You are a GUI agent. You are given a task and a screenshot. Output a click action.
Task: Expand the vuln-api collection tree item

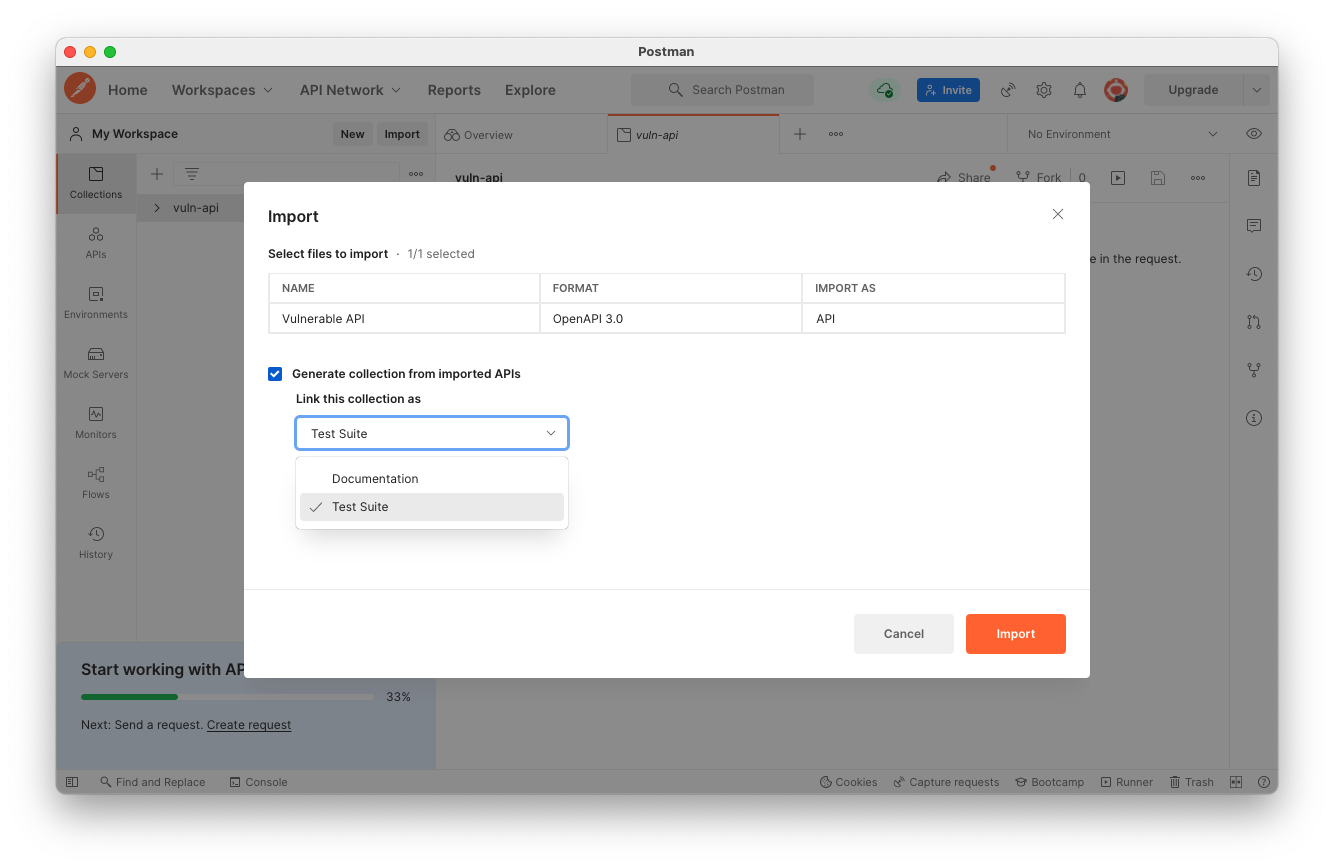coord(157,208)
